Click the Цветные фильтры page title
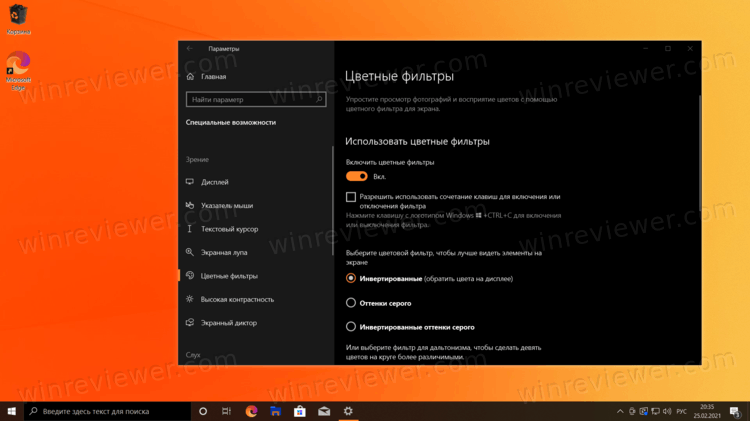Image resolution: width=750 pixels, height=421 pixels. (399, 76)
